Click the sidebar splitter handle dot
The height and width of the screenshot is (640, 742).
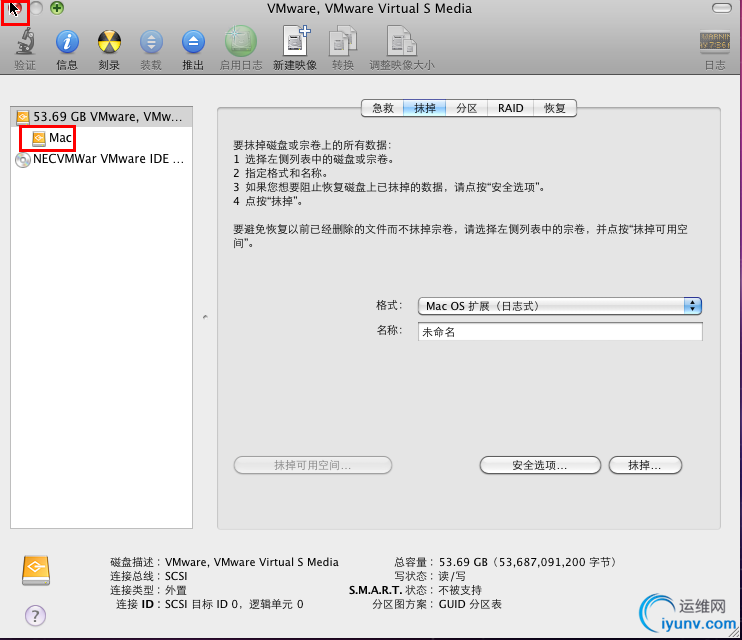point(205,317)
